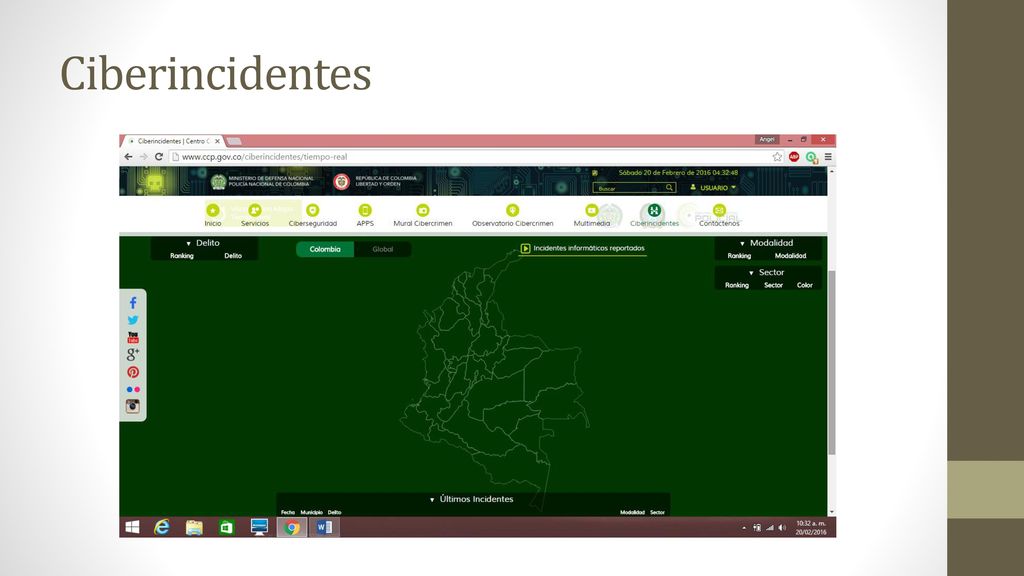The width and height of the screenshot is (1024, 576).
Task: Open the Facebook sidebar icon
Action: pos(133,303)
